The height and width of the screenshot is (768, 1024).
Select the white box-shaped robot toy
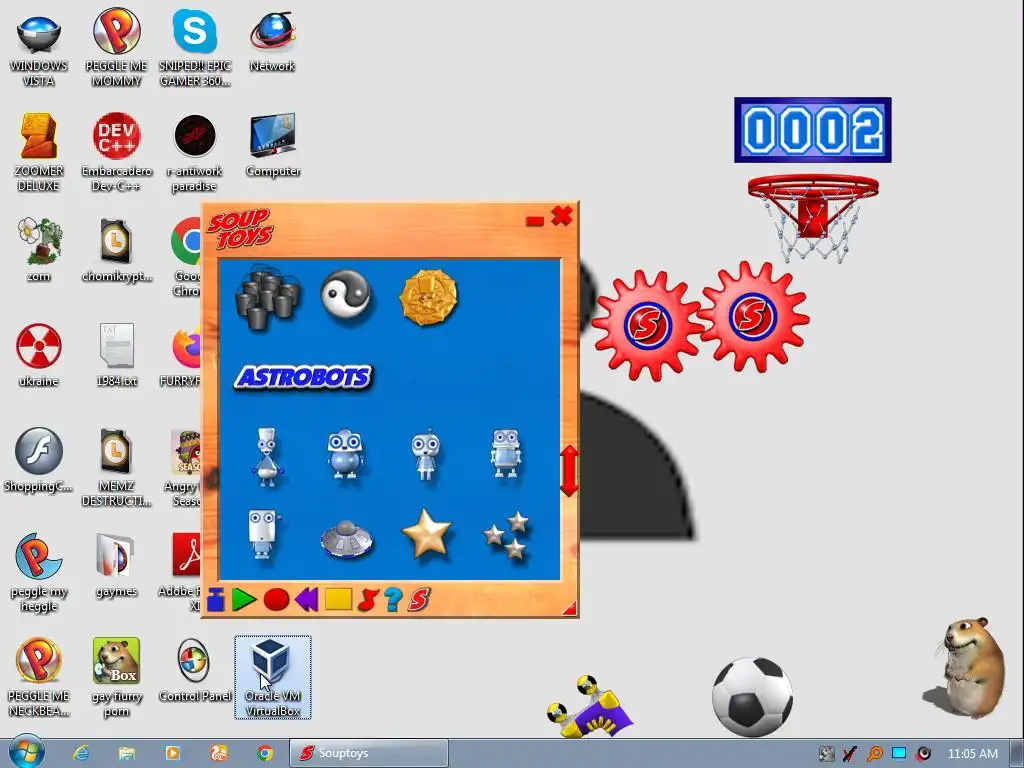point(263,534)
